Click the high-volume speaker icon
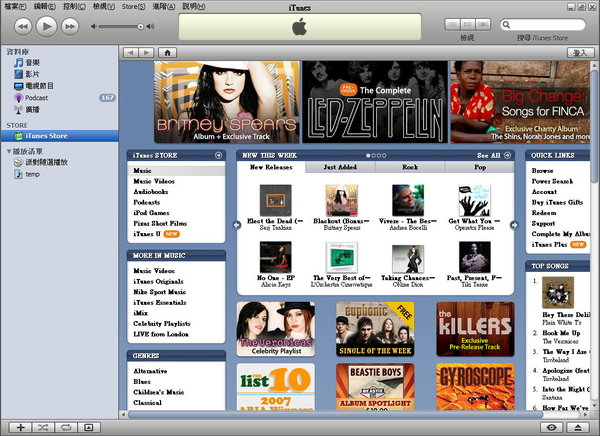Image resolution: width=600 pixels, height=436 pixels. pyautogui.click(x=150, y=26)
